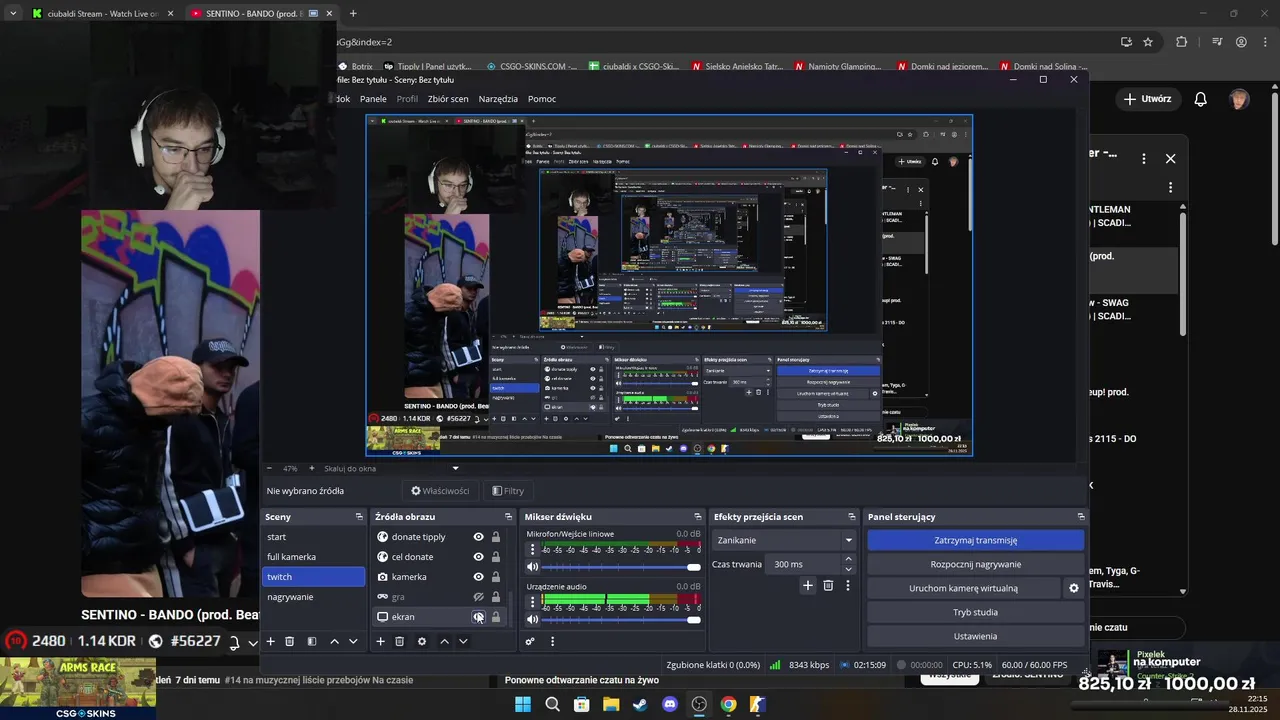Mute Urządzenie audio speaker
The image size is (1280, 720).
click(532, 620)
